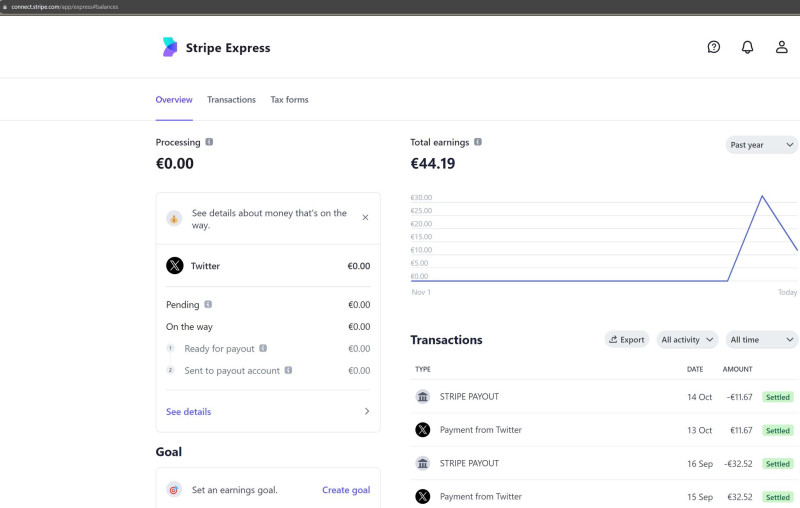Click the €44.19 total earnings amount
Viewport: 800px width, 508px height.
pos(433,163)
